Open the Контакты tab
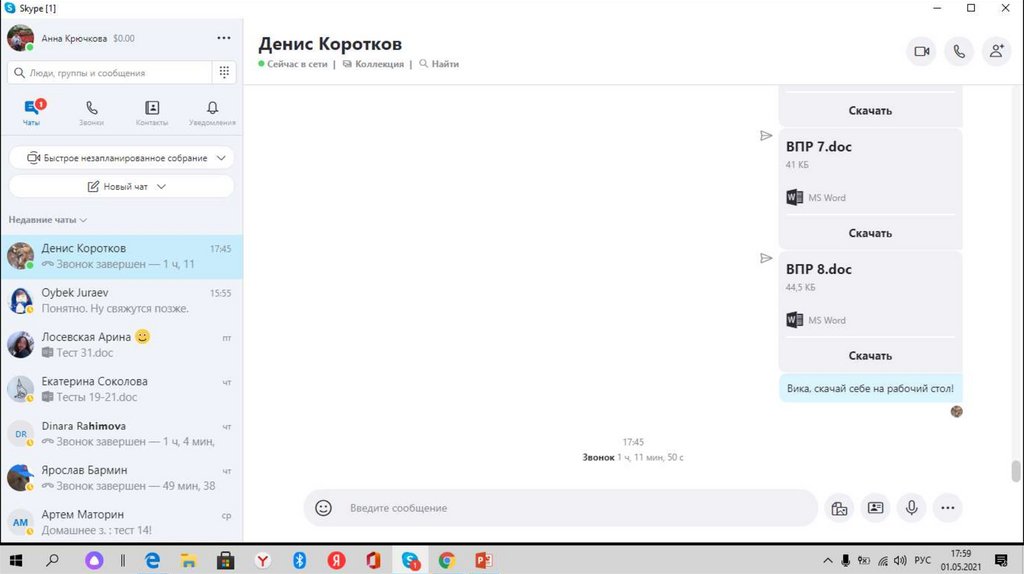This screenshot has width=1024, height=574. [x=152, y=113]
